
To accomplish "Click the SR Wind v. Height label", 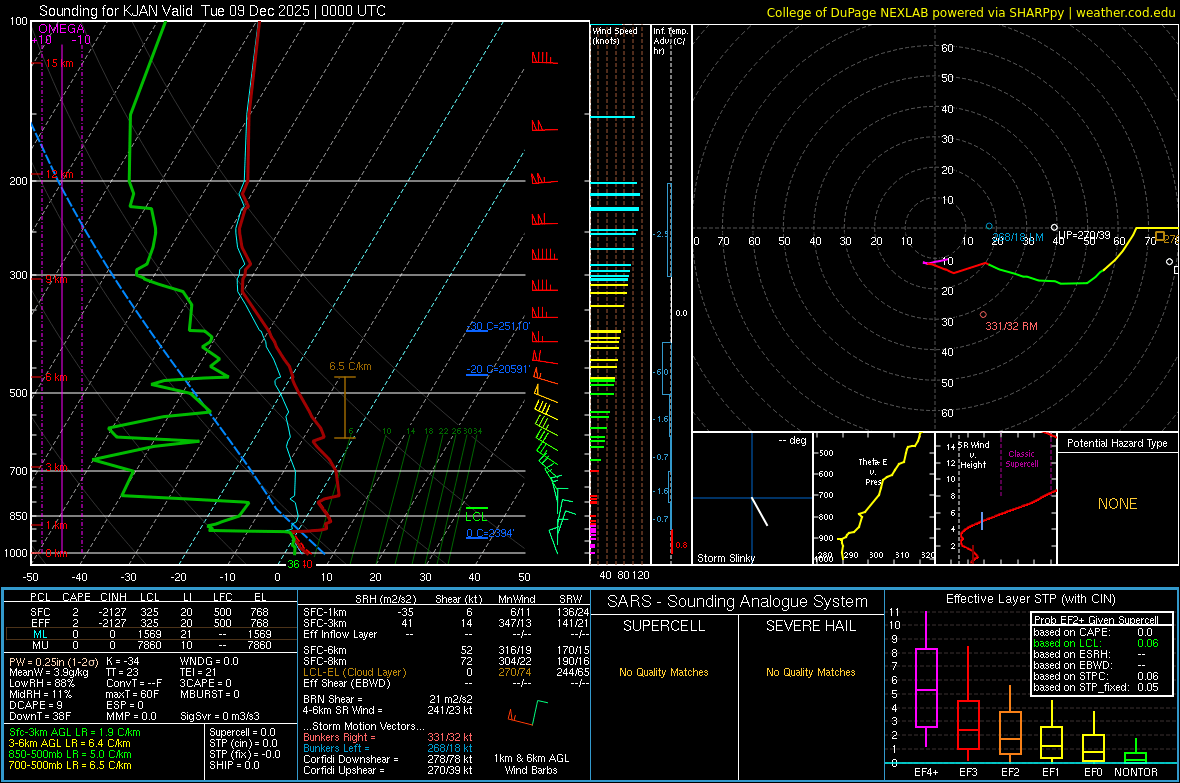I will 974,455.
